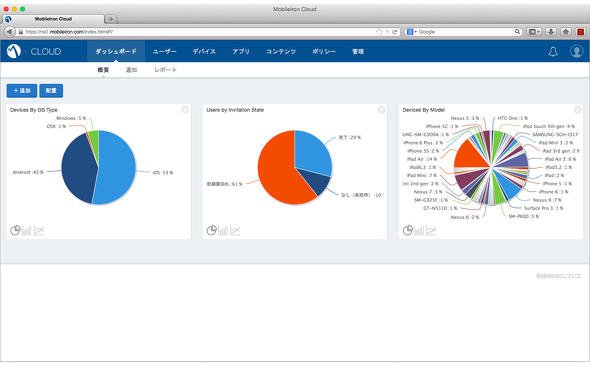Open the user profile avatar icon

[x=576, y=51]
